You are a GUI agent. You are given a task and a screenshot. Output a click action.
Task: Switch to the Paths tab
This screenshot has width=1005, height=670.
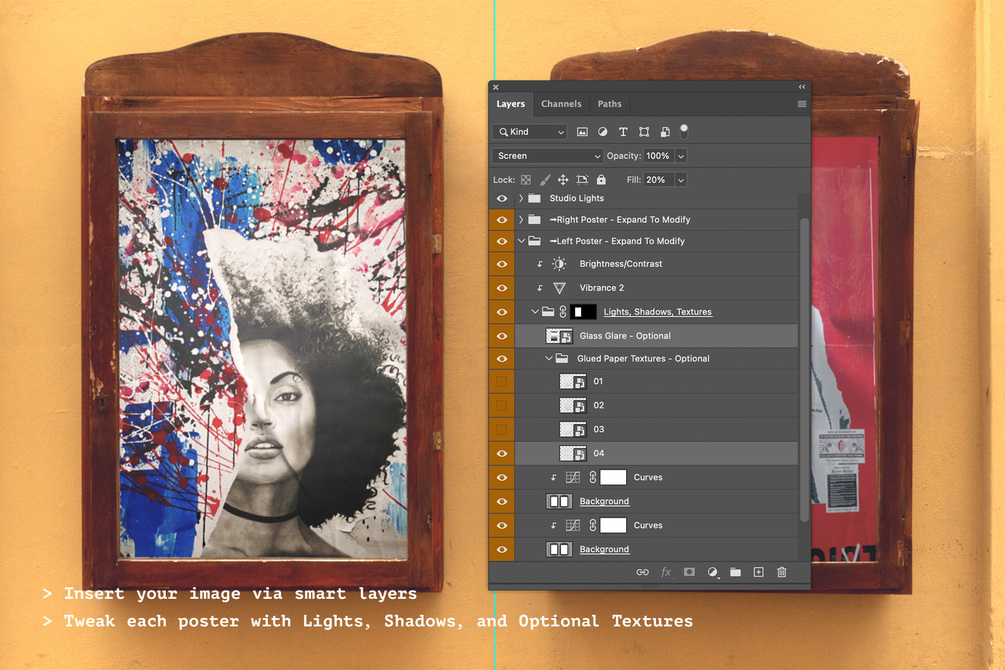click(610, 104)
